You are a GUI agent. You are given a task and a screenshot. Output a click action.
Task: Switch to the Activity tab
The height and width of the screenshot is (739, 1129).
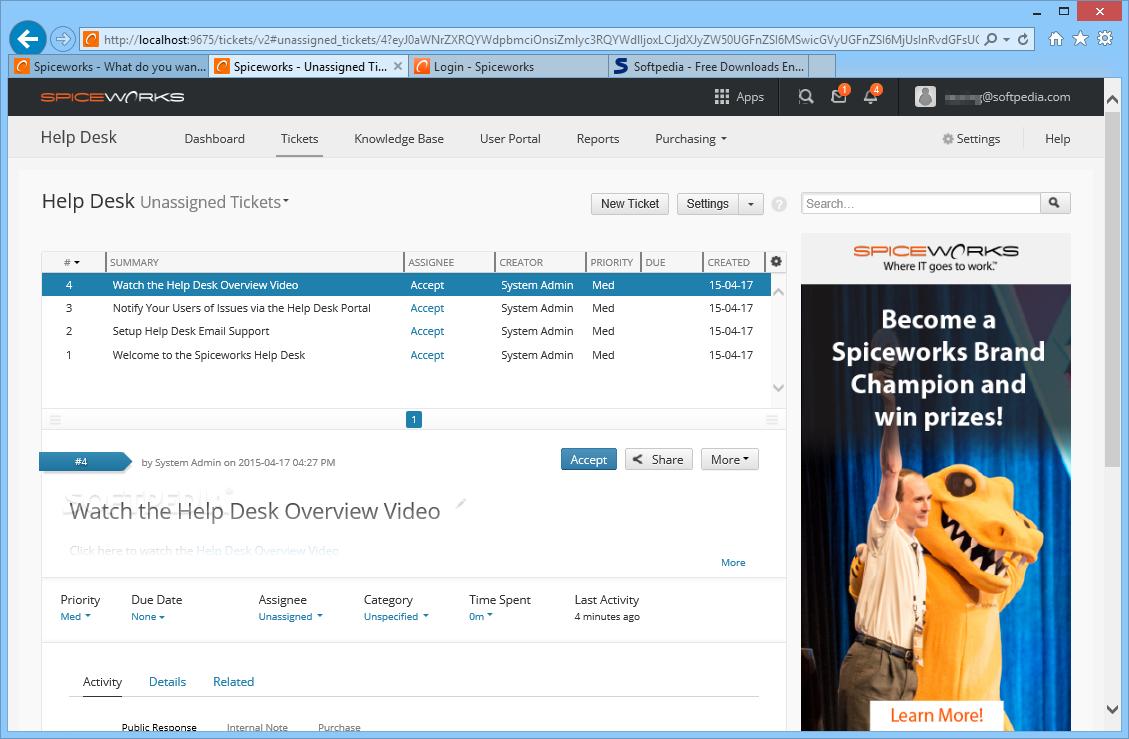click(x=102, y=682)
